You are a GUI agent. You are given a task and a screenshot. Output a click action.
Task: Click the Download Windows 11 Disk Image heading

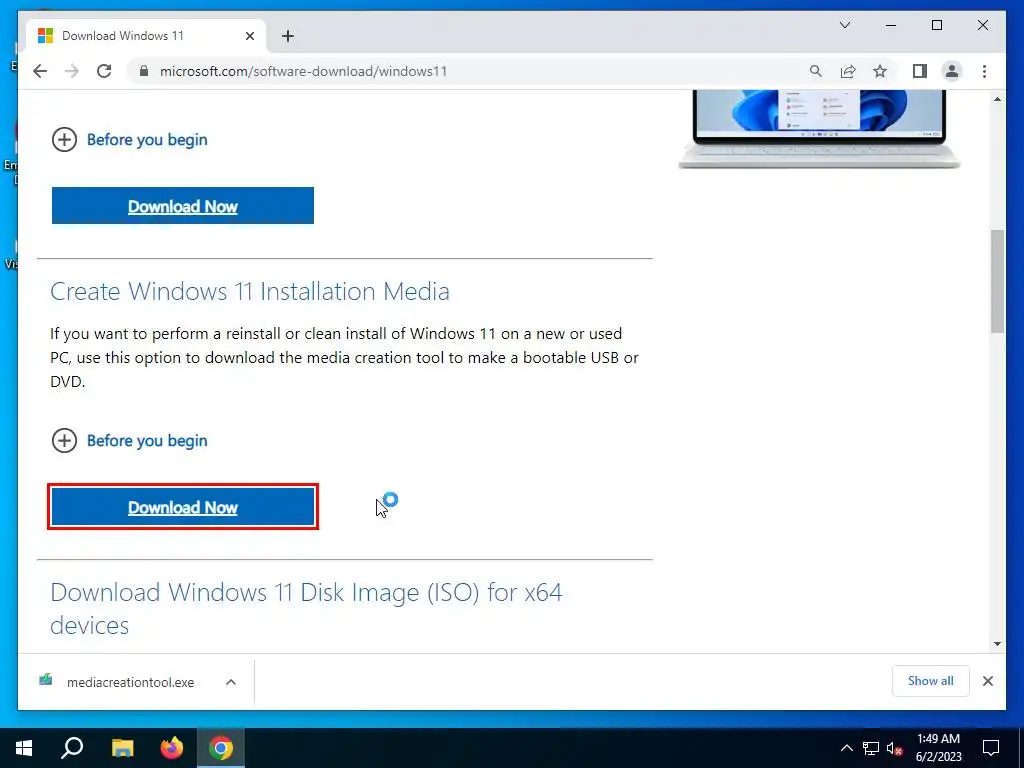point(306,609)
